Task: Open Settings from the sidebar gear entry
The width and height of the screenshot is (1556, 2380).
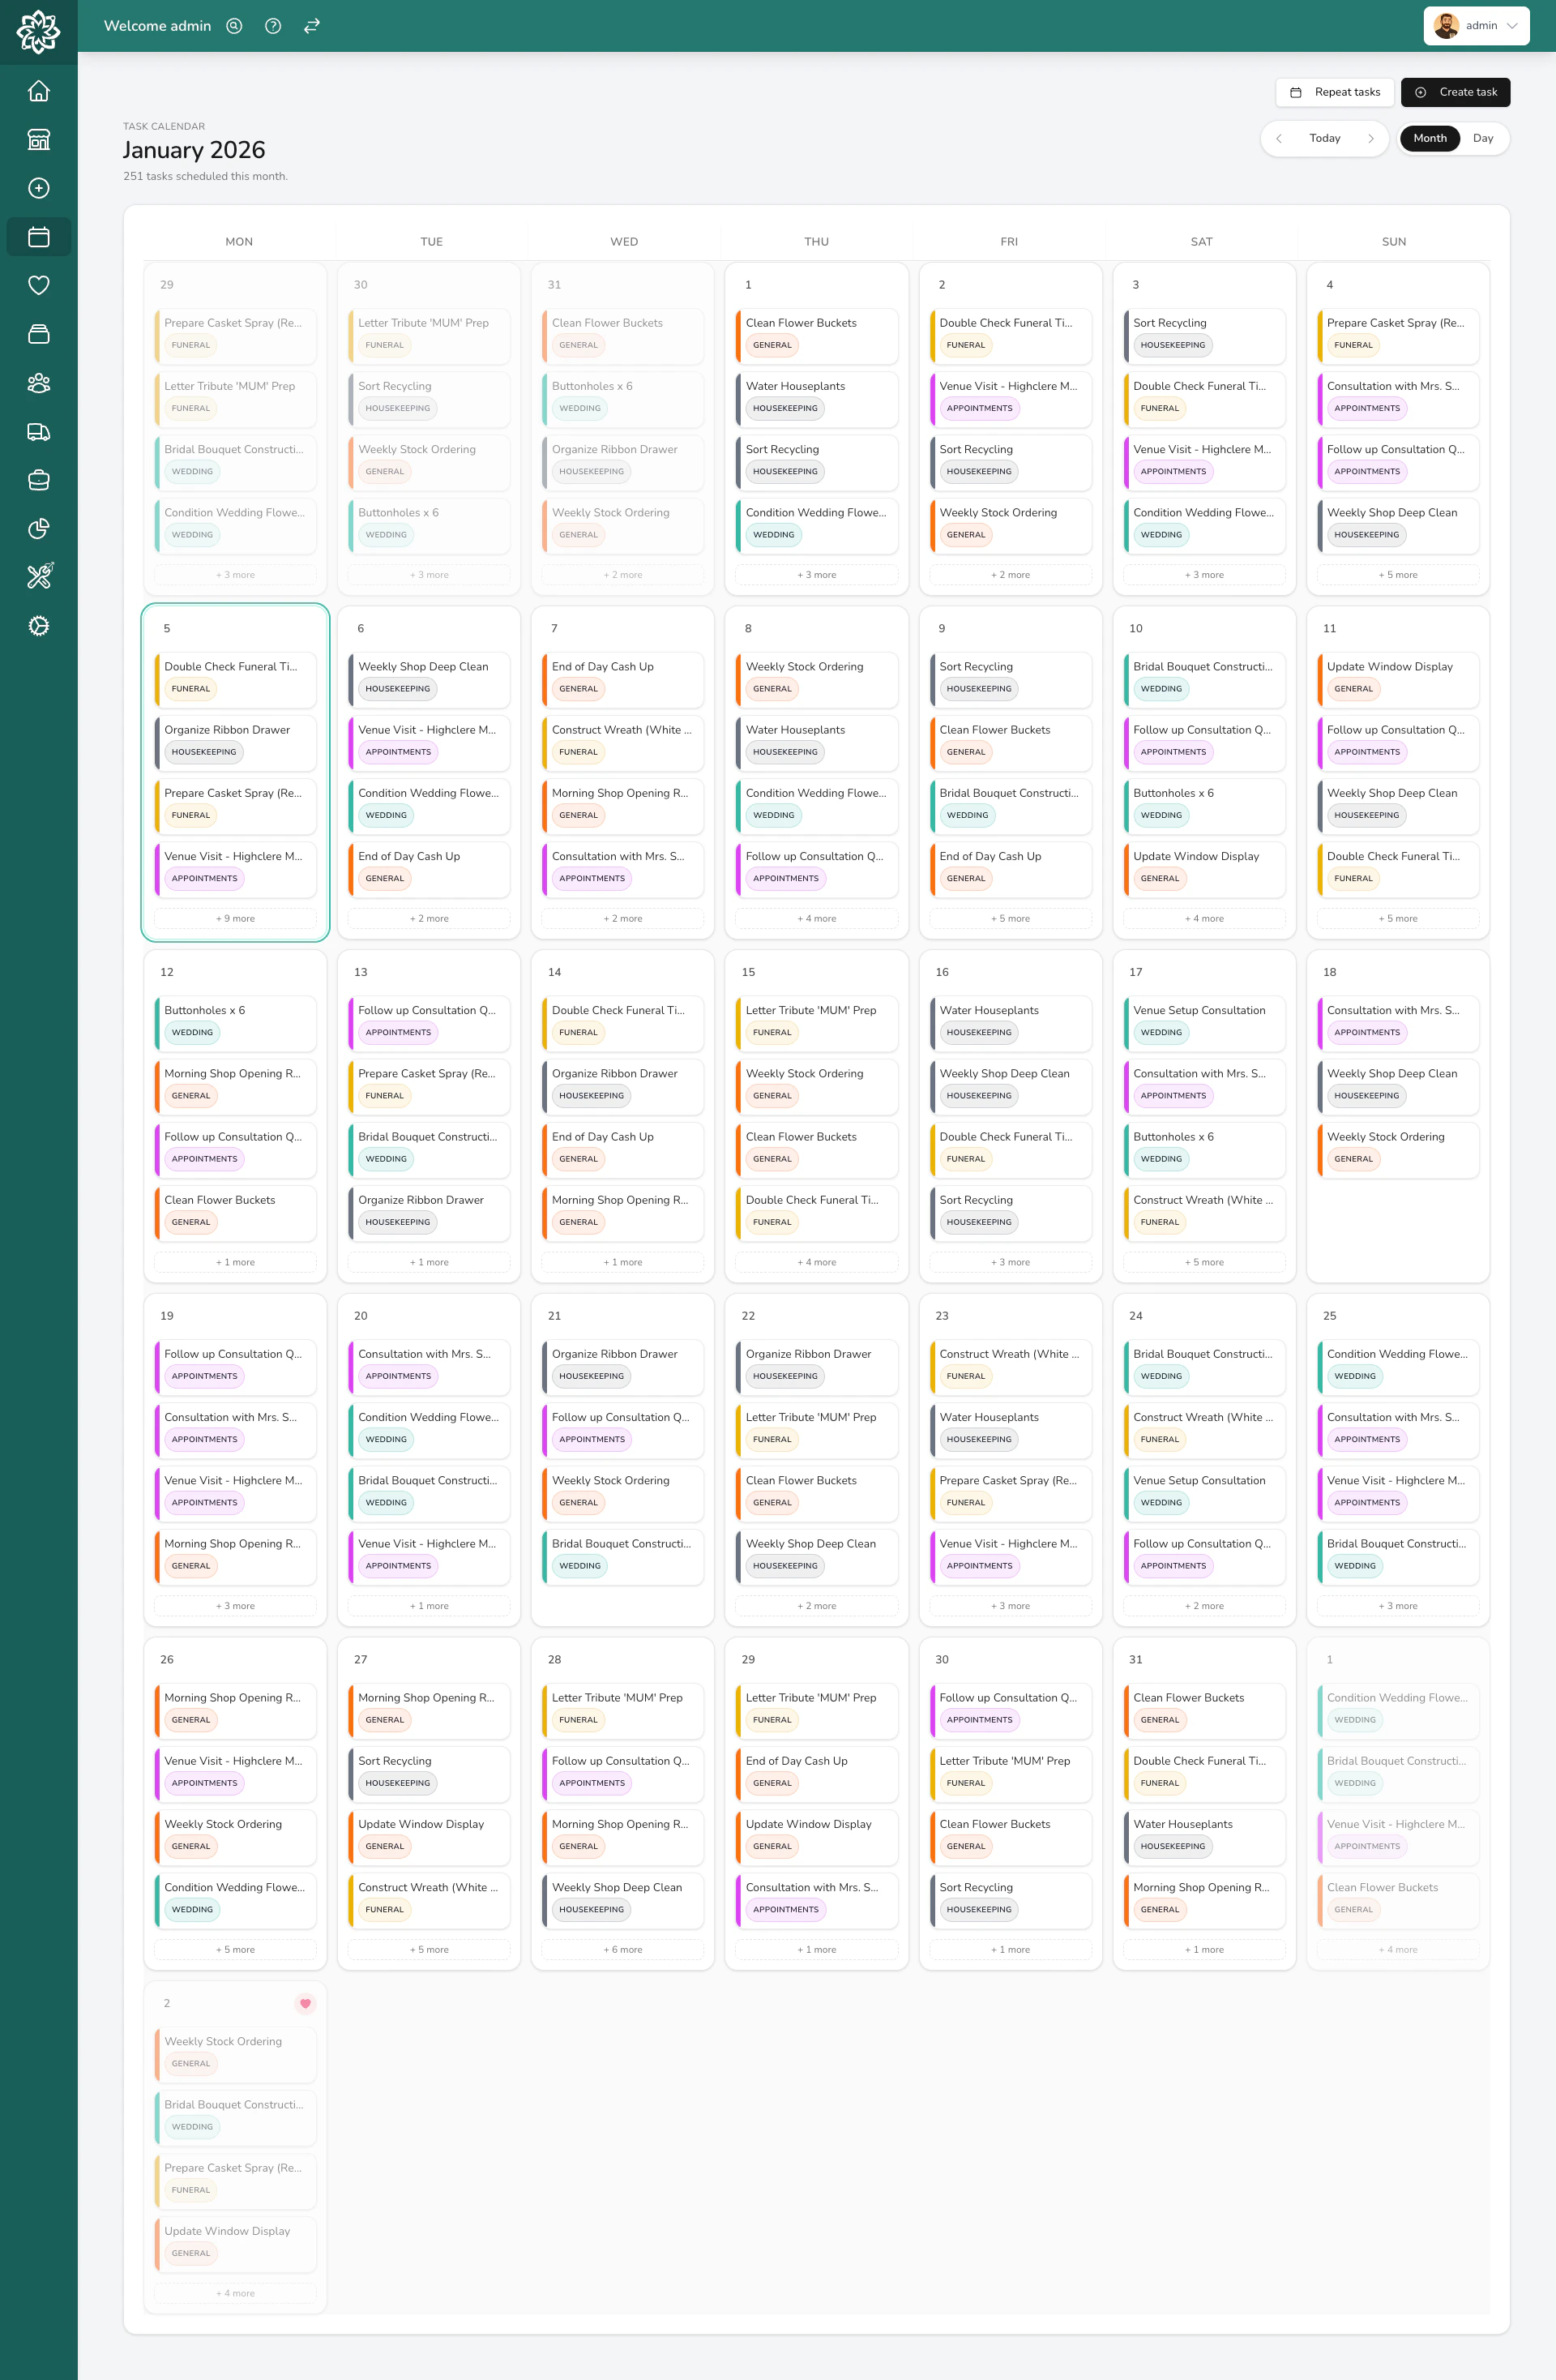Action: (39, 625)
